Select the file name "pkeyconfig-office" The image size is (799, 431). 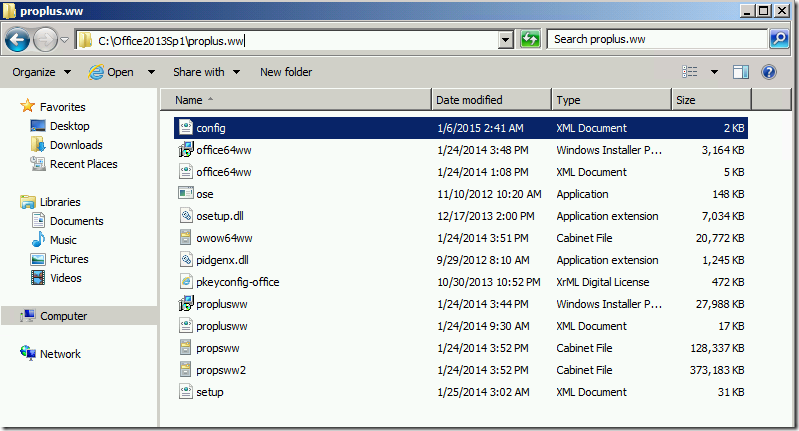[x=238, y=282]
